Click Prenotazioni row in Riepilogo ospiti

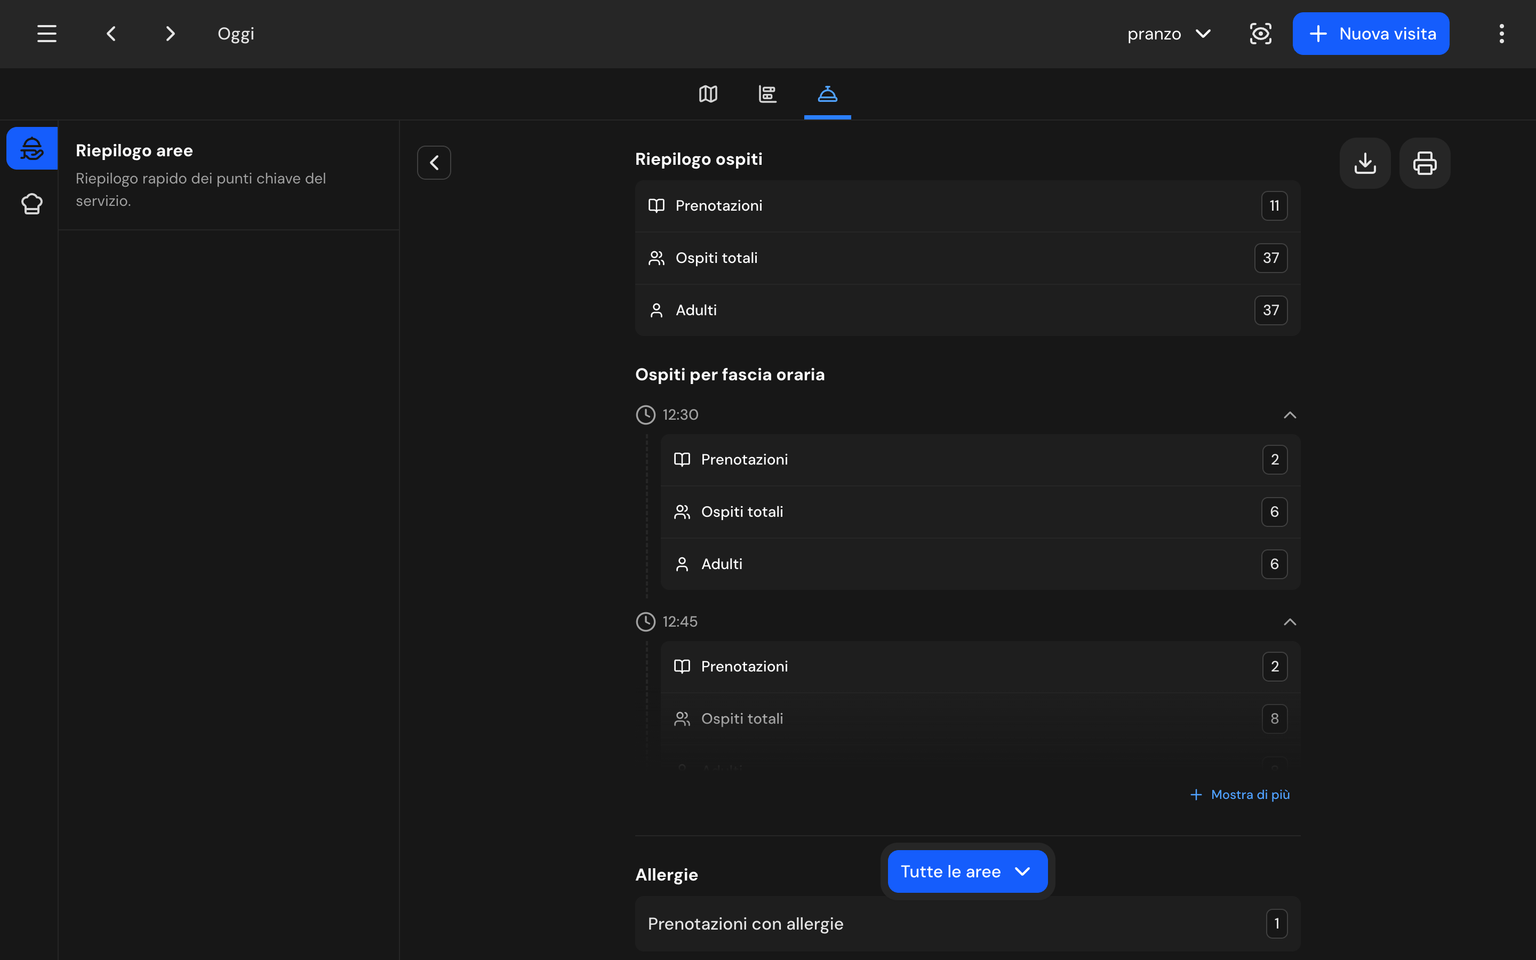(967, 206)
